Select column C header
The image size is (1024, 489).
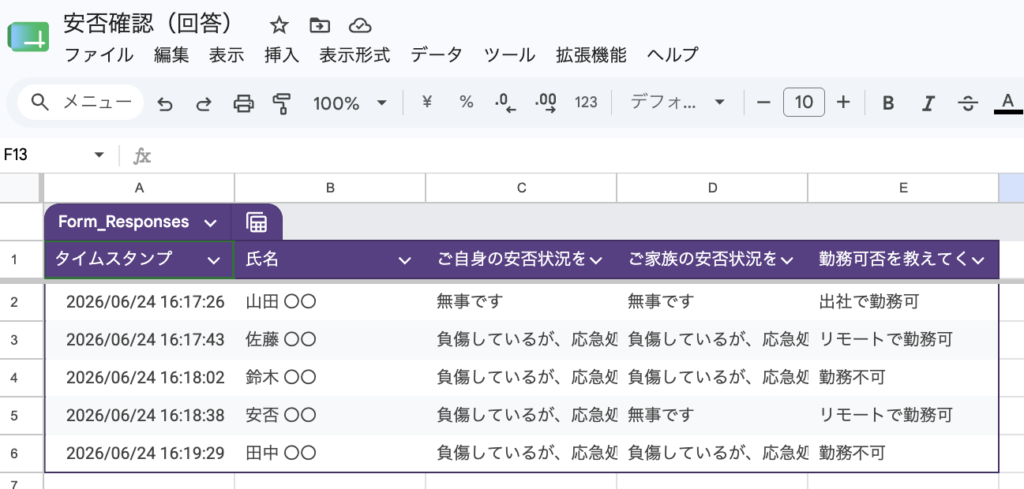pos(521,188)
